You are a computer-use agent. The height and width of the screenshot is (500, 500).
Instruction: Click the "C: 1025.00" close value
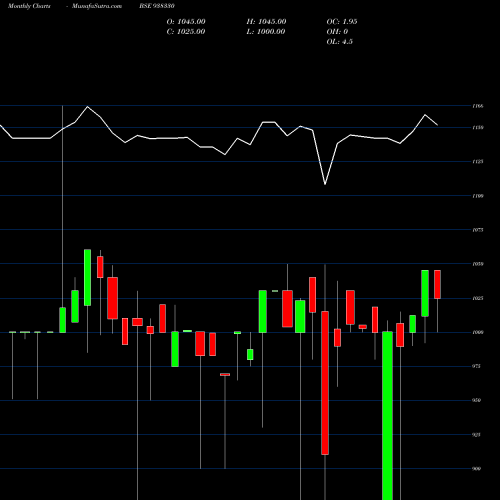click(x=186, y=31)
